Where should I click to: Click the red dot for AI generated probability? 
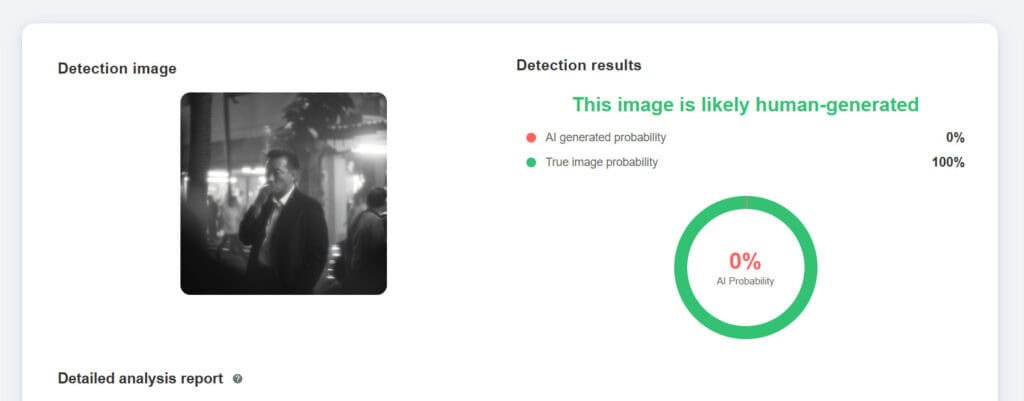coord(531,138)
